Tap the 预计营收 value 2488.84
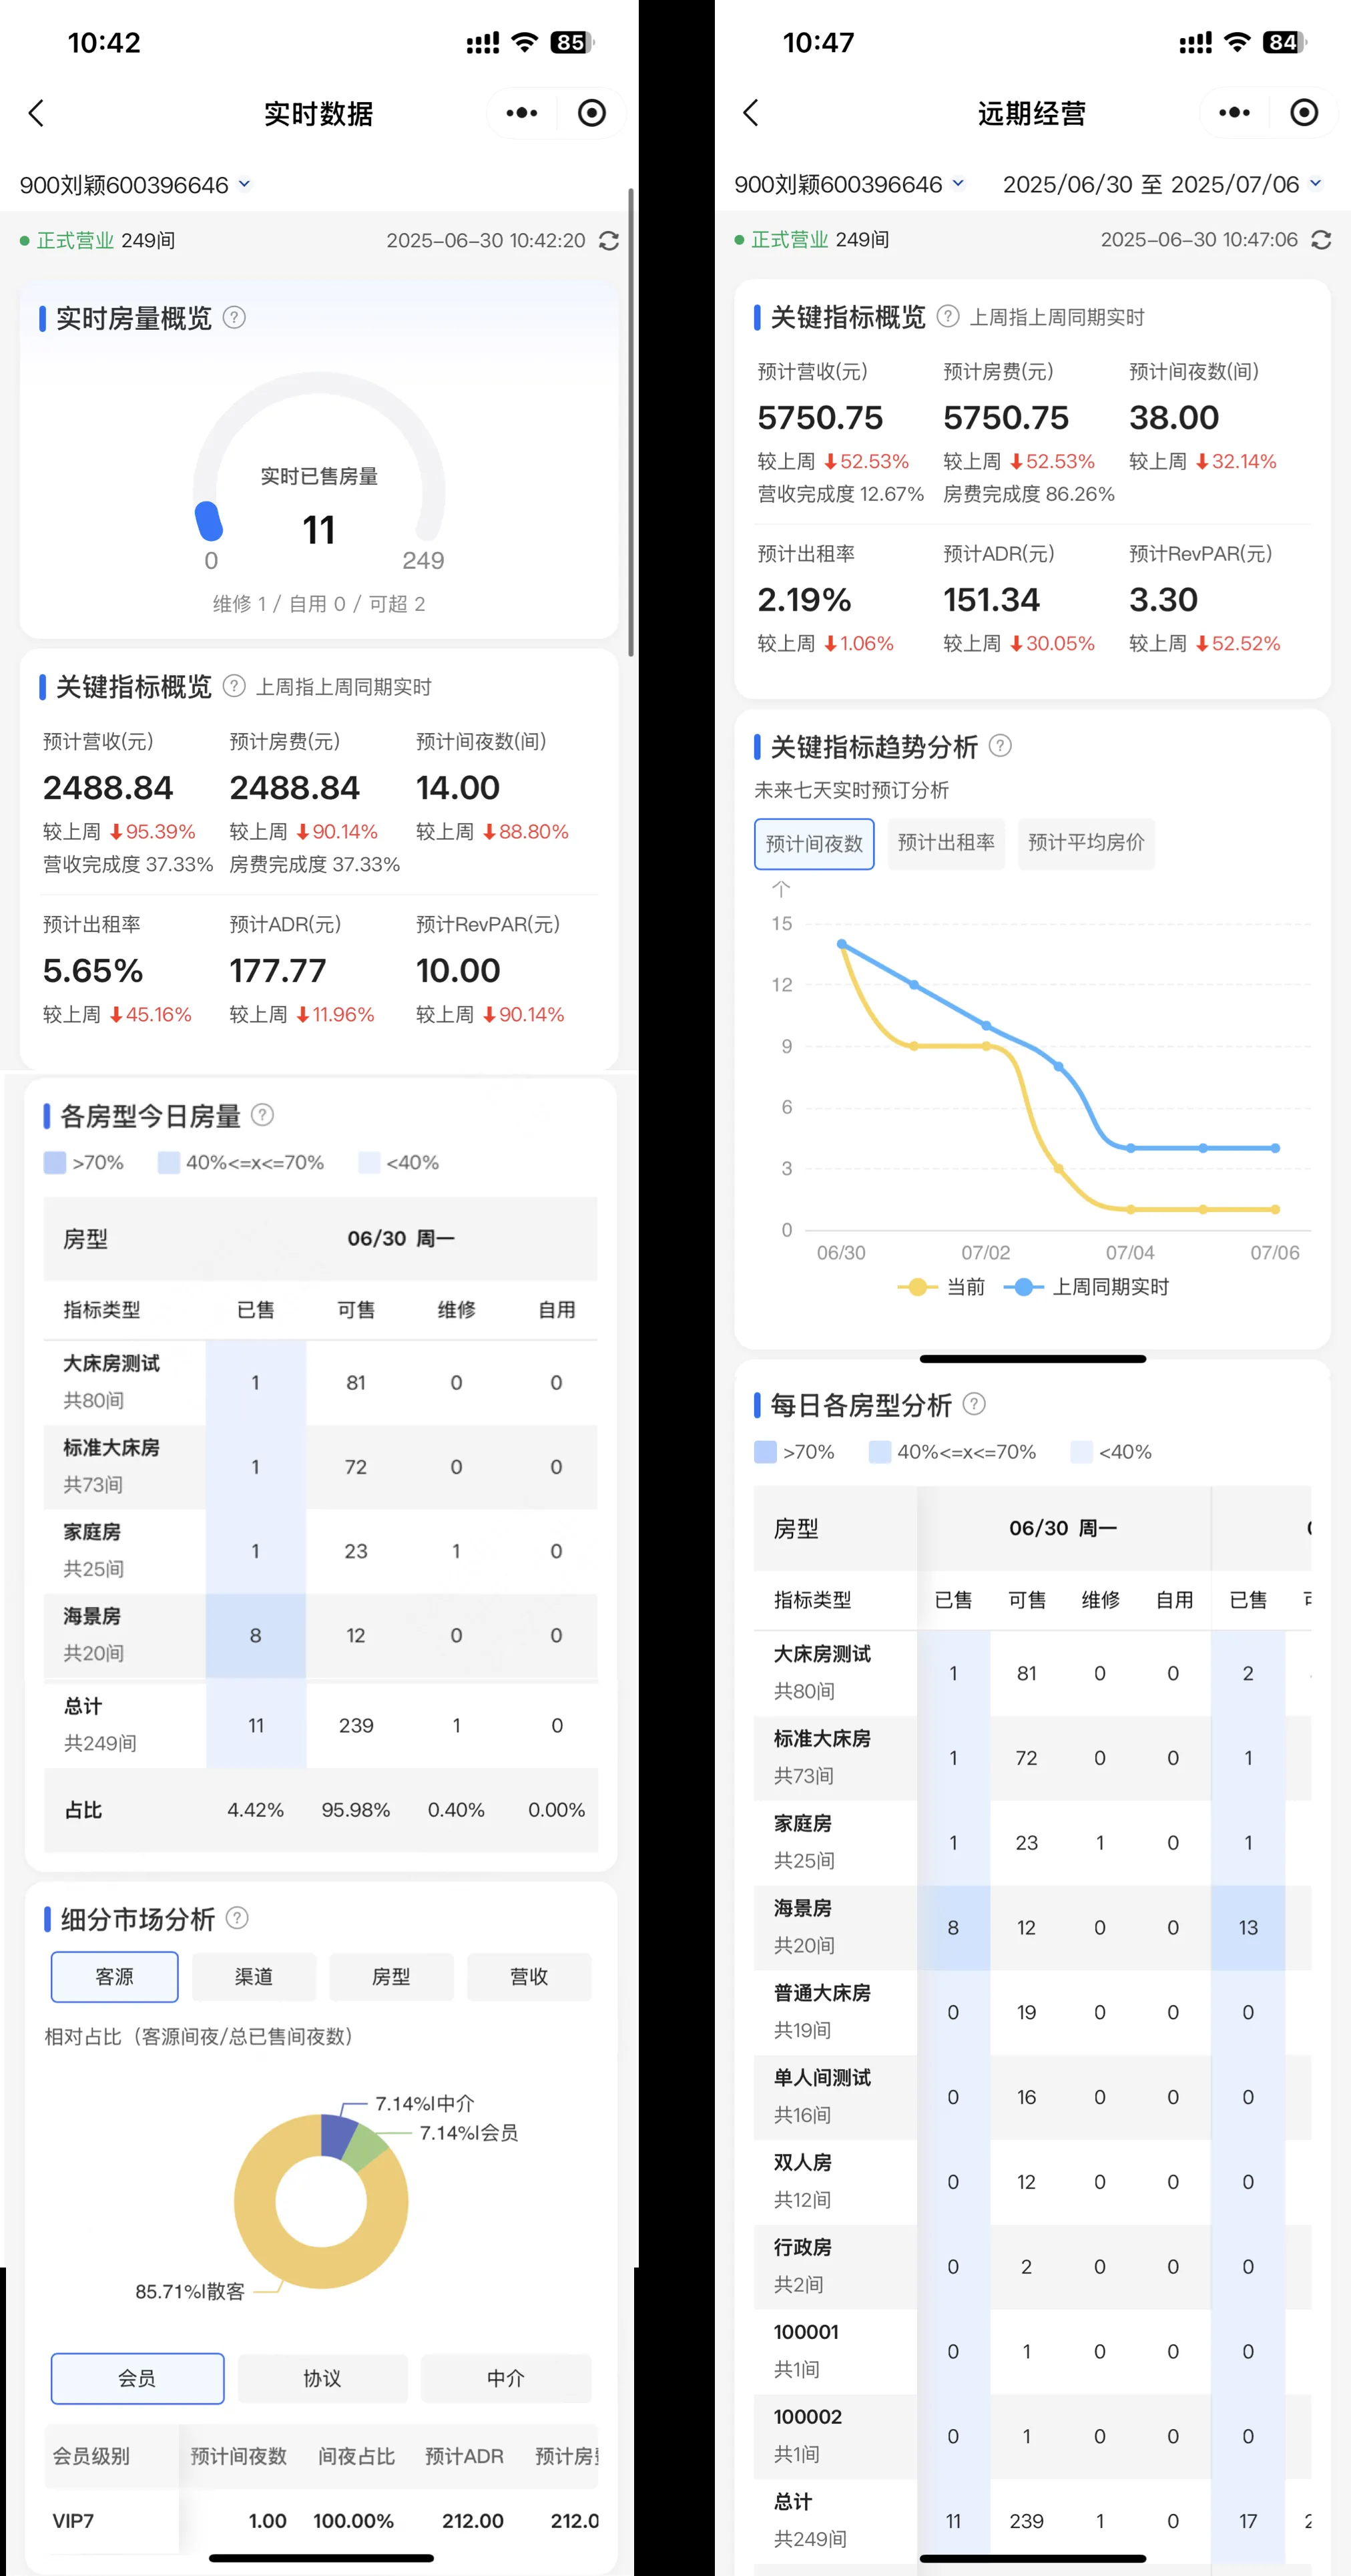This screenshot has width=1351, height=2576. click(x=108, y=788)
